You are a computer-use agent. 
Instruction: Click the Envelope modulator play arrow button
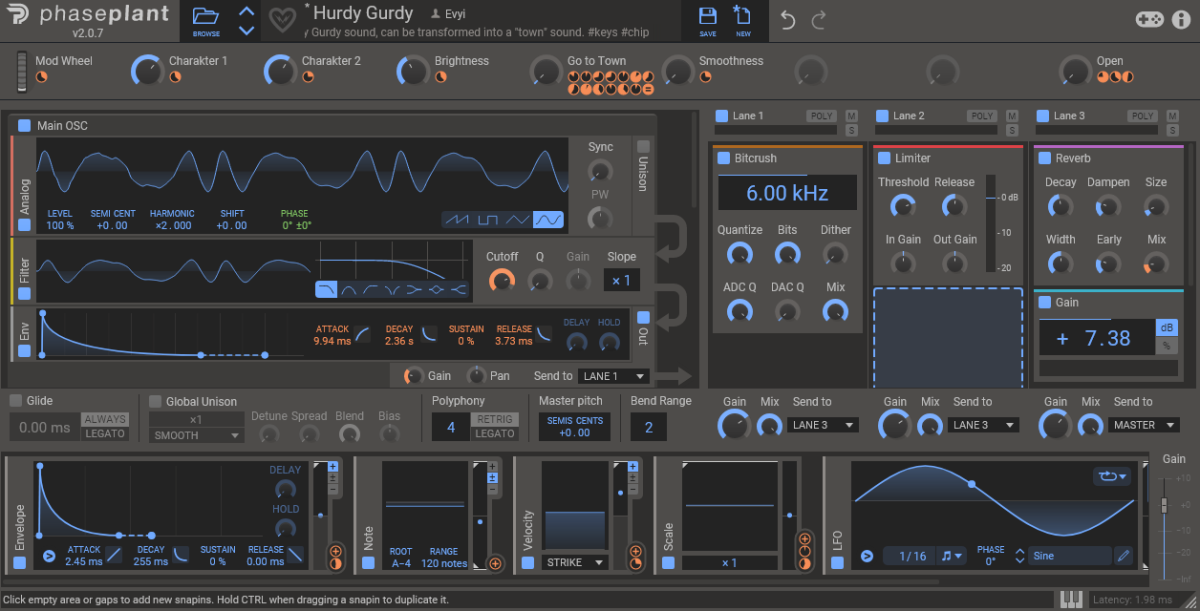pyautogui.click(x=49, y=556)
